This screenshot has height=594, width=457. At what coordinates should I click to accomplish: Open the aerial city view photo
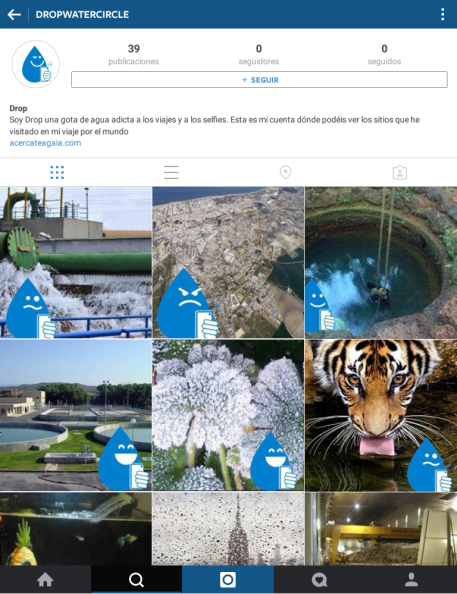pyautogui.click(x=228, y=263)
